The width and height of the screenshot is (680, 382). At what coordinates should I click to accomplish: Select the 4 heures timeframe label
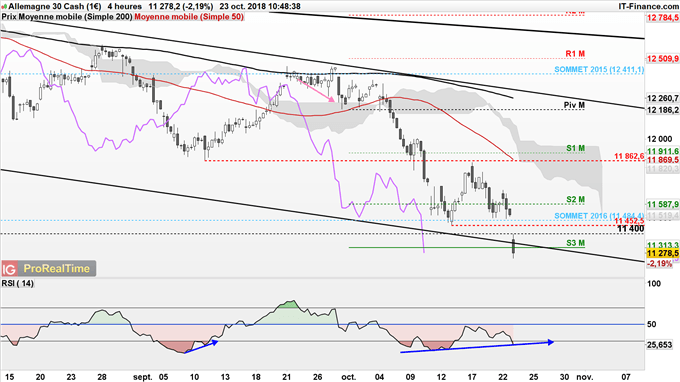click(x=124, y=7)
